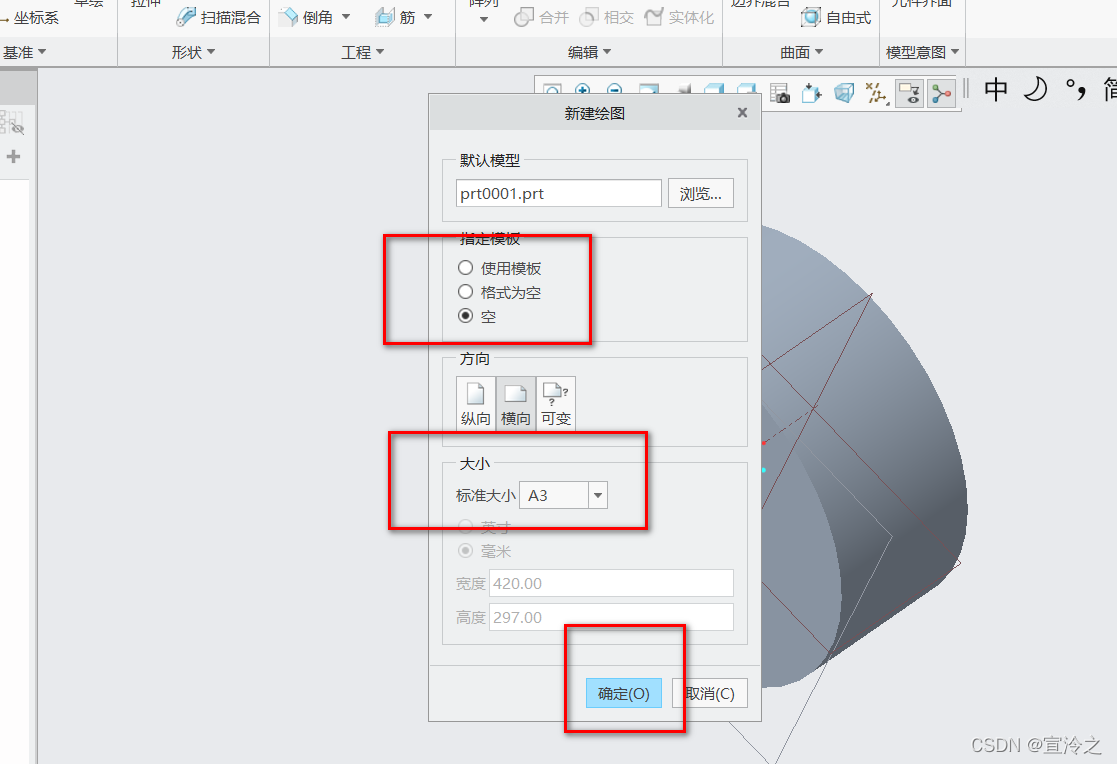1117x764 pixels.
Task: Click the model tree settings icon at left
Action: (11, 123)
